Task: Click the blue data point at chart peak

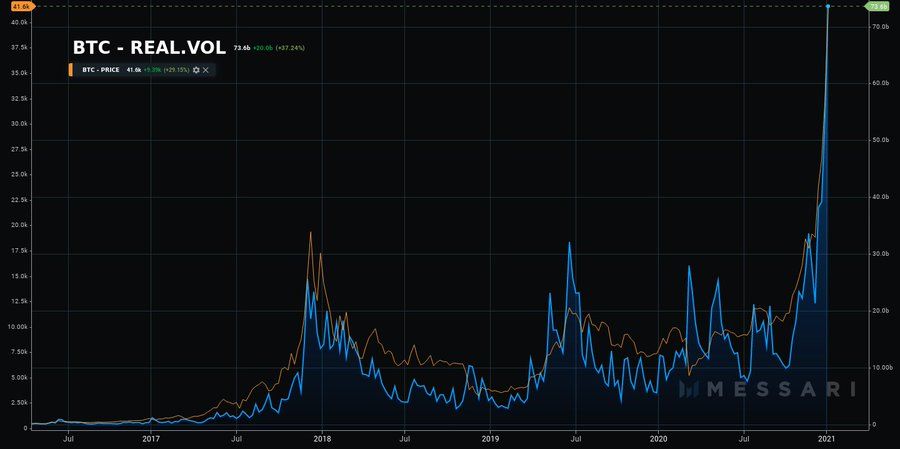Action: tap(828, 6)
